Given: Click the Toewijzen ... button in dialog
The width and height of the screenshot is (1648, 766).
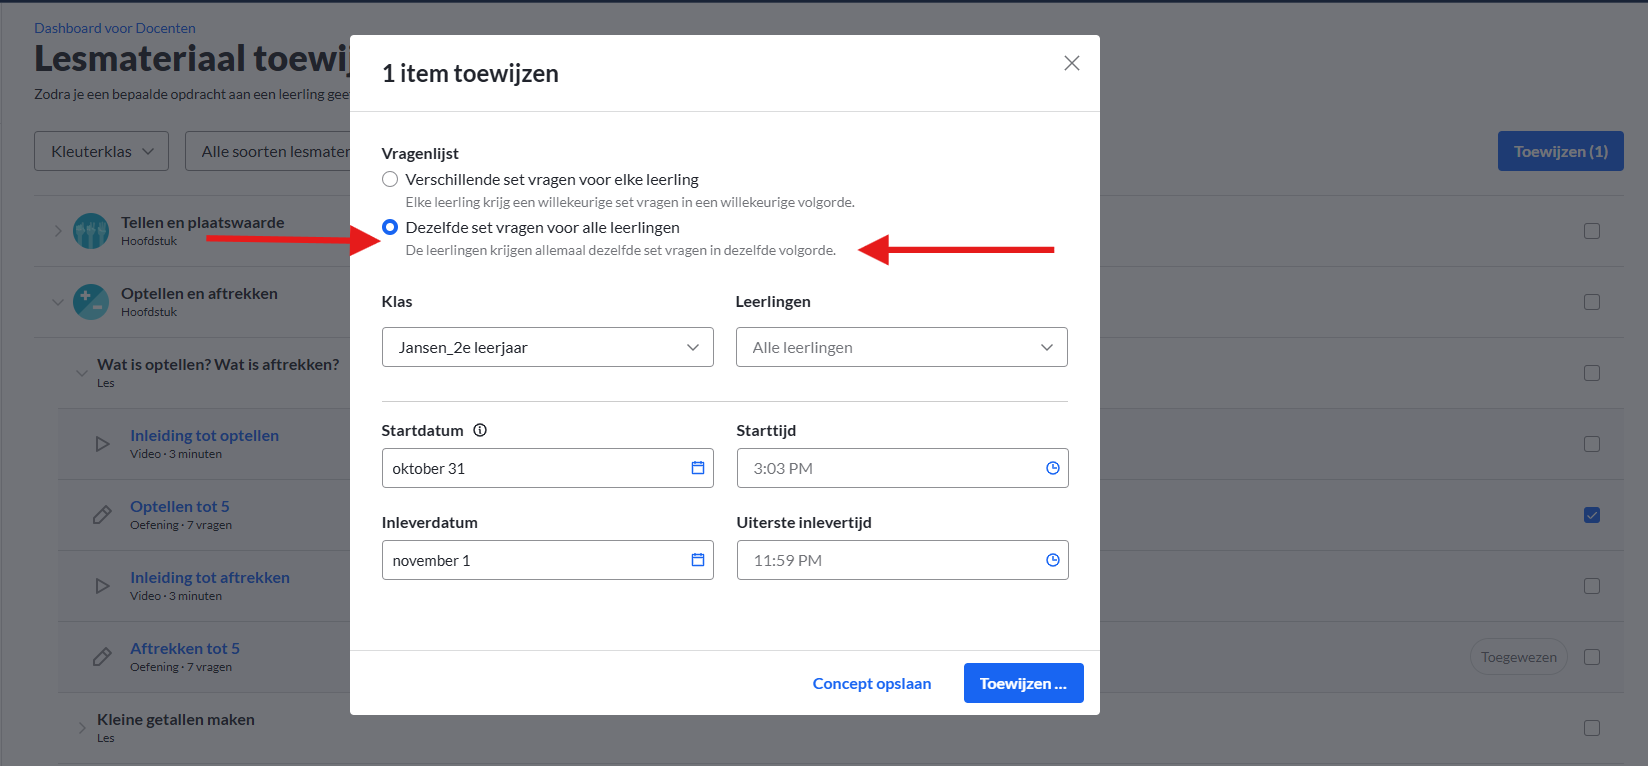Looking at the screenshot, I should coord(1023,683).
